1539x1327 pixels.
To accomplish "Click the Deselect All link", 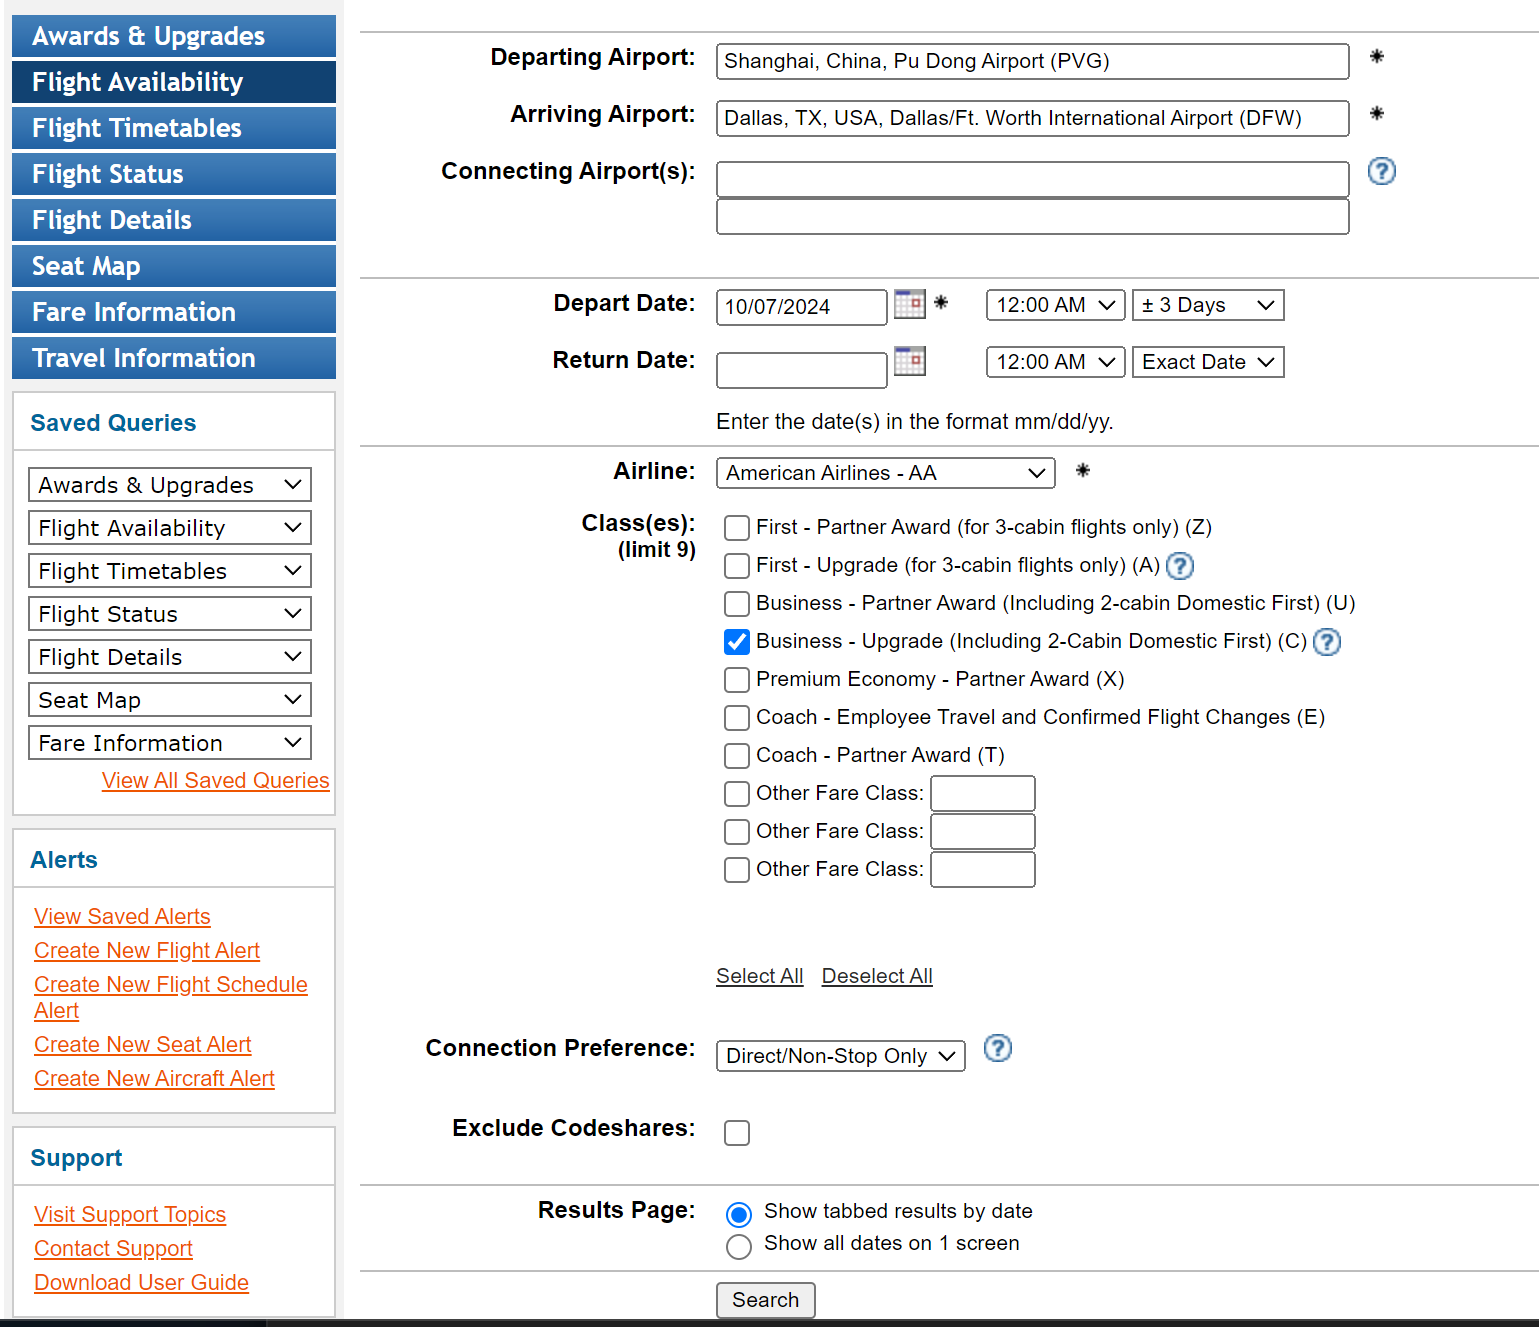I will [x=877, y=976].
